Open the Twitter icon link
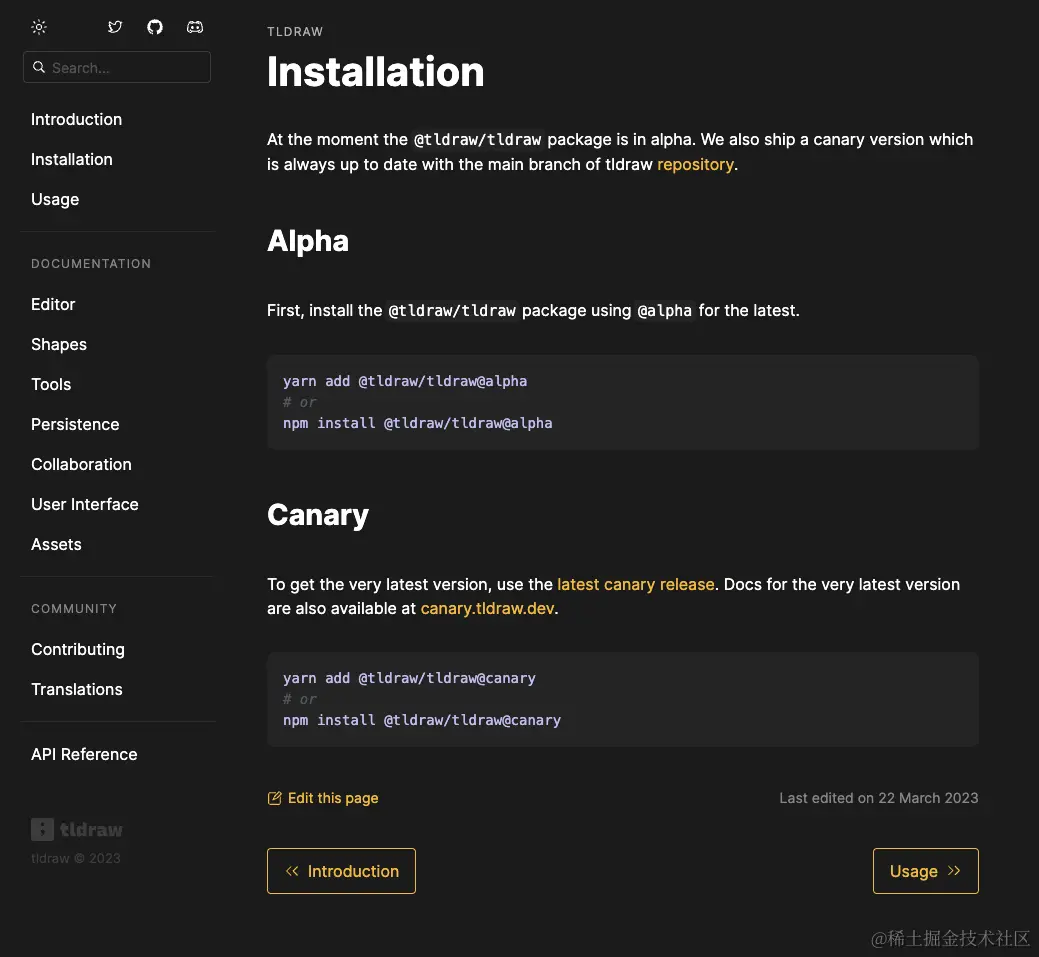The width and height of the screenshot is (1039, 957). click(x=115, y=27)
